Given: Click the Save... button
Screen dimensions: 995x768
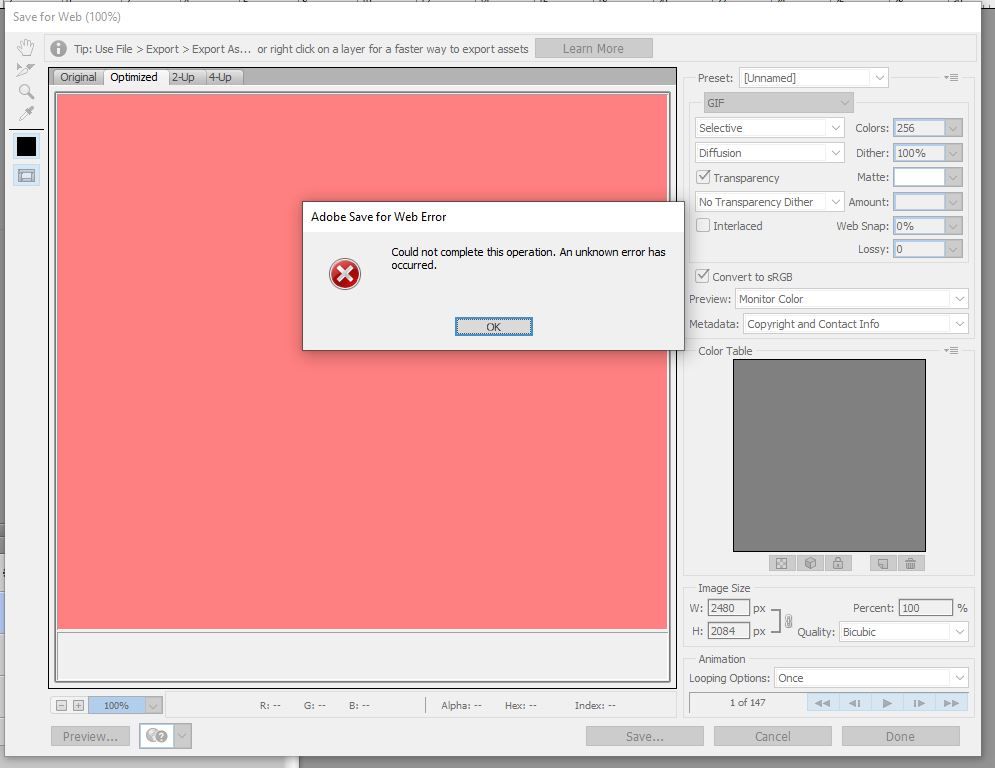Looking at the screenshot, I should tap(645, 736).
